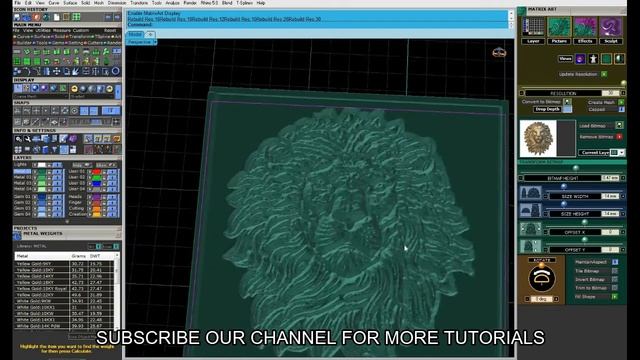The width and height of the screenshot is (640, 360).
Task: Toggle the Trim to Bitmap checkbox
Action: point(615,288)
